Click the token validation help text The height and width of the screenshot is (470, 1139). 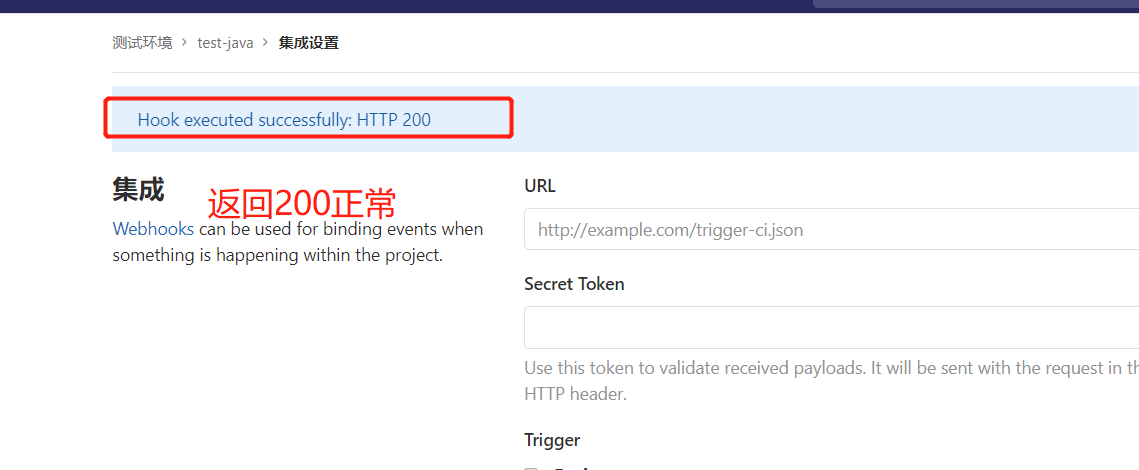831,381
